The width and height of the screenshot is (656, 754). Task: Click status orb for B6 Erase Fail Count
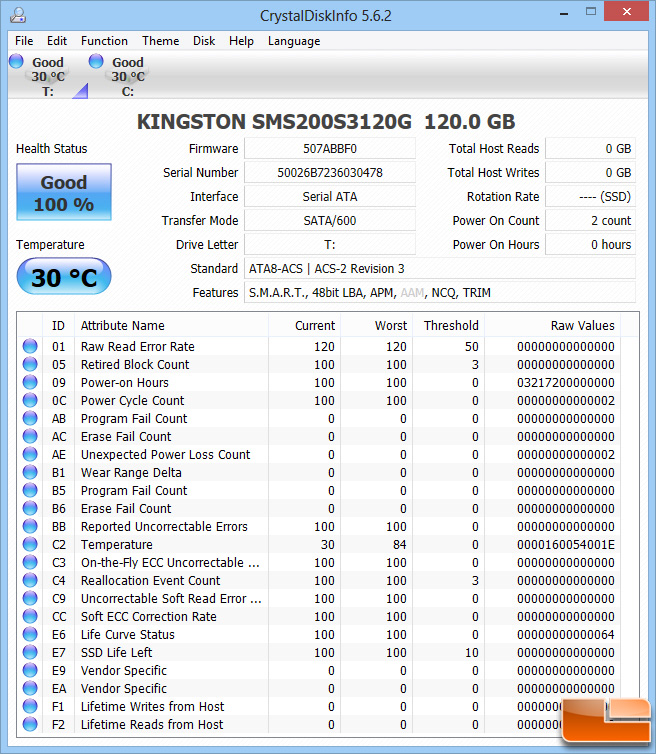(30, 508)
